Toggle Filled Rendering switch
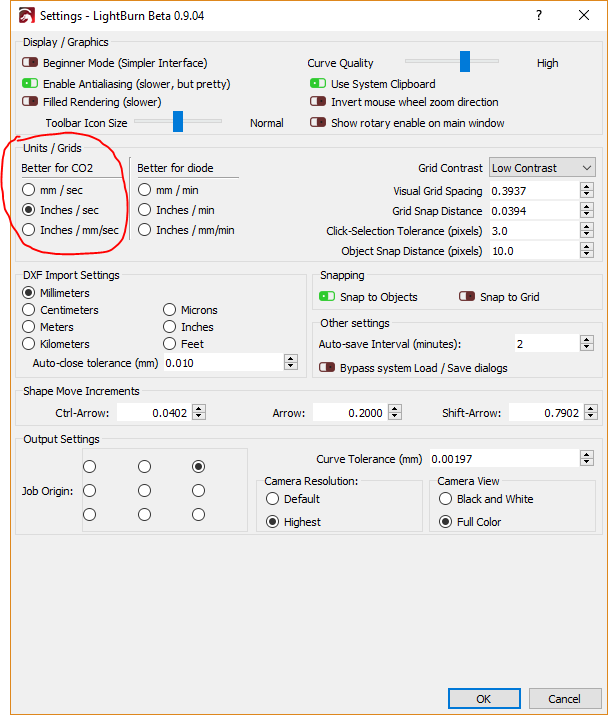This screenshot has width=608, height=715. tap(30, 101)
